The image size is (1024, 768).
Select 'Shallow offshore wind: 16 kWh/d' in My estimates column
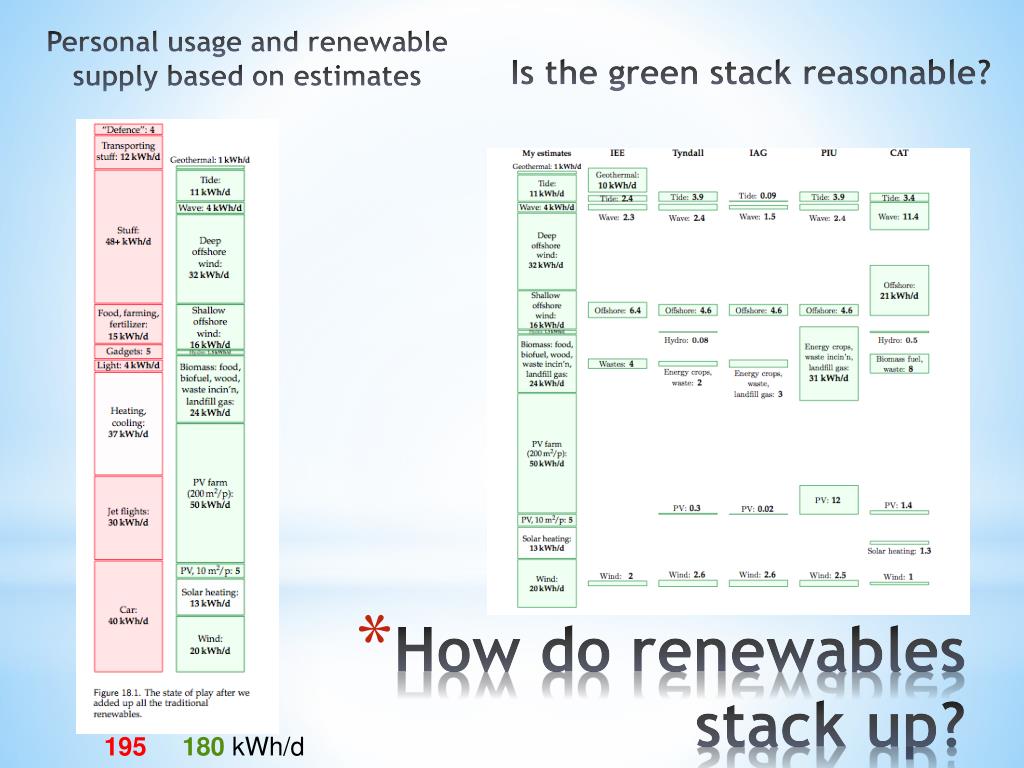[547, 310]
